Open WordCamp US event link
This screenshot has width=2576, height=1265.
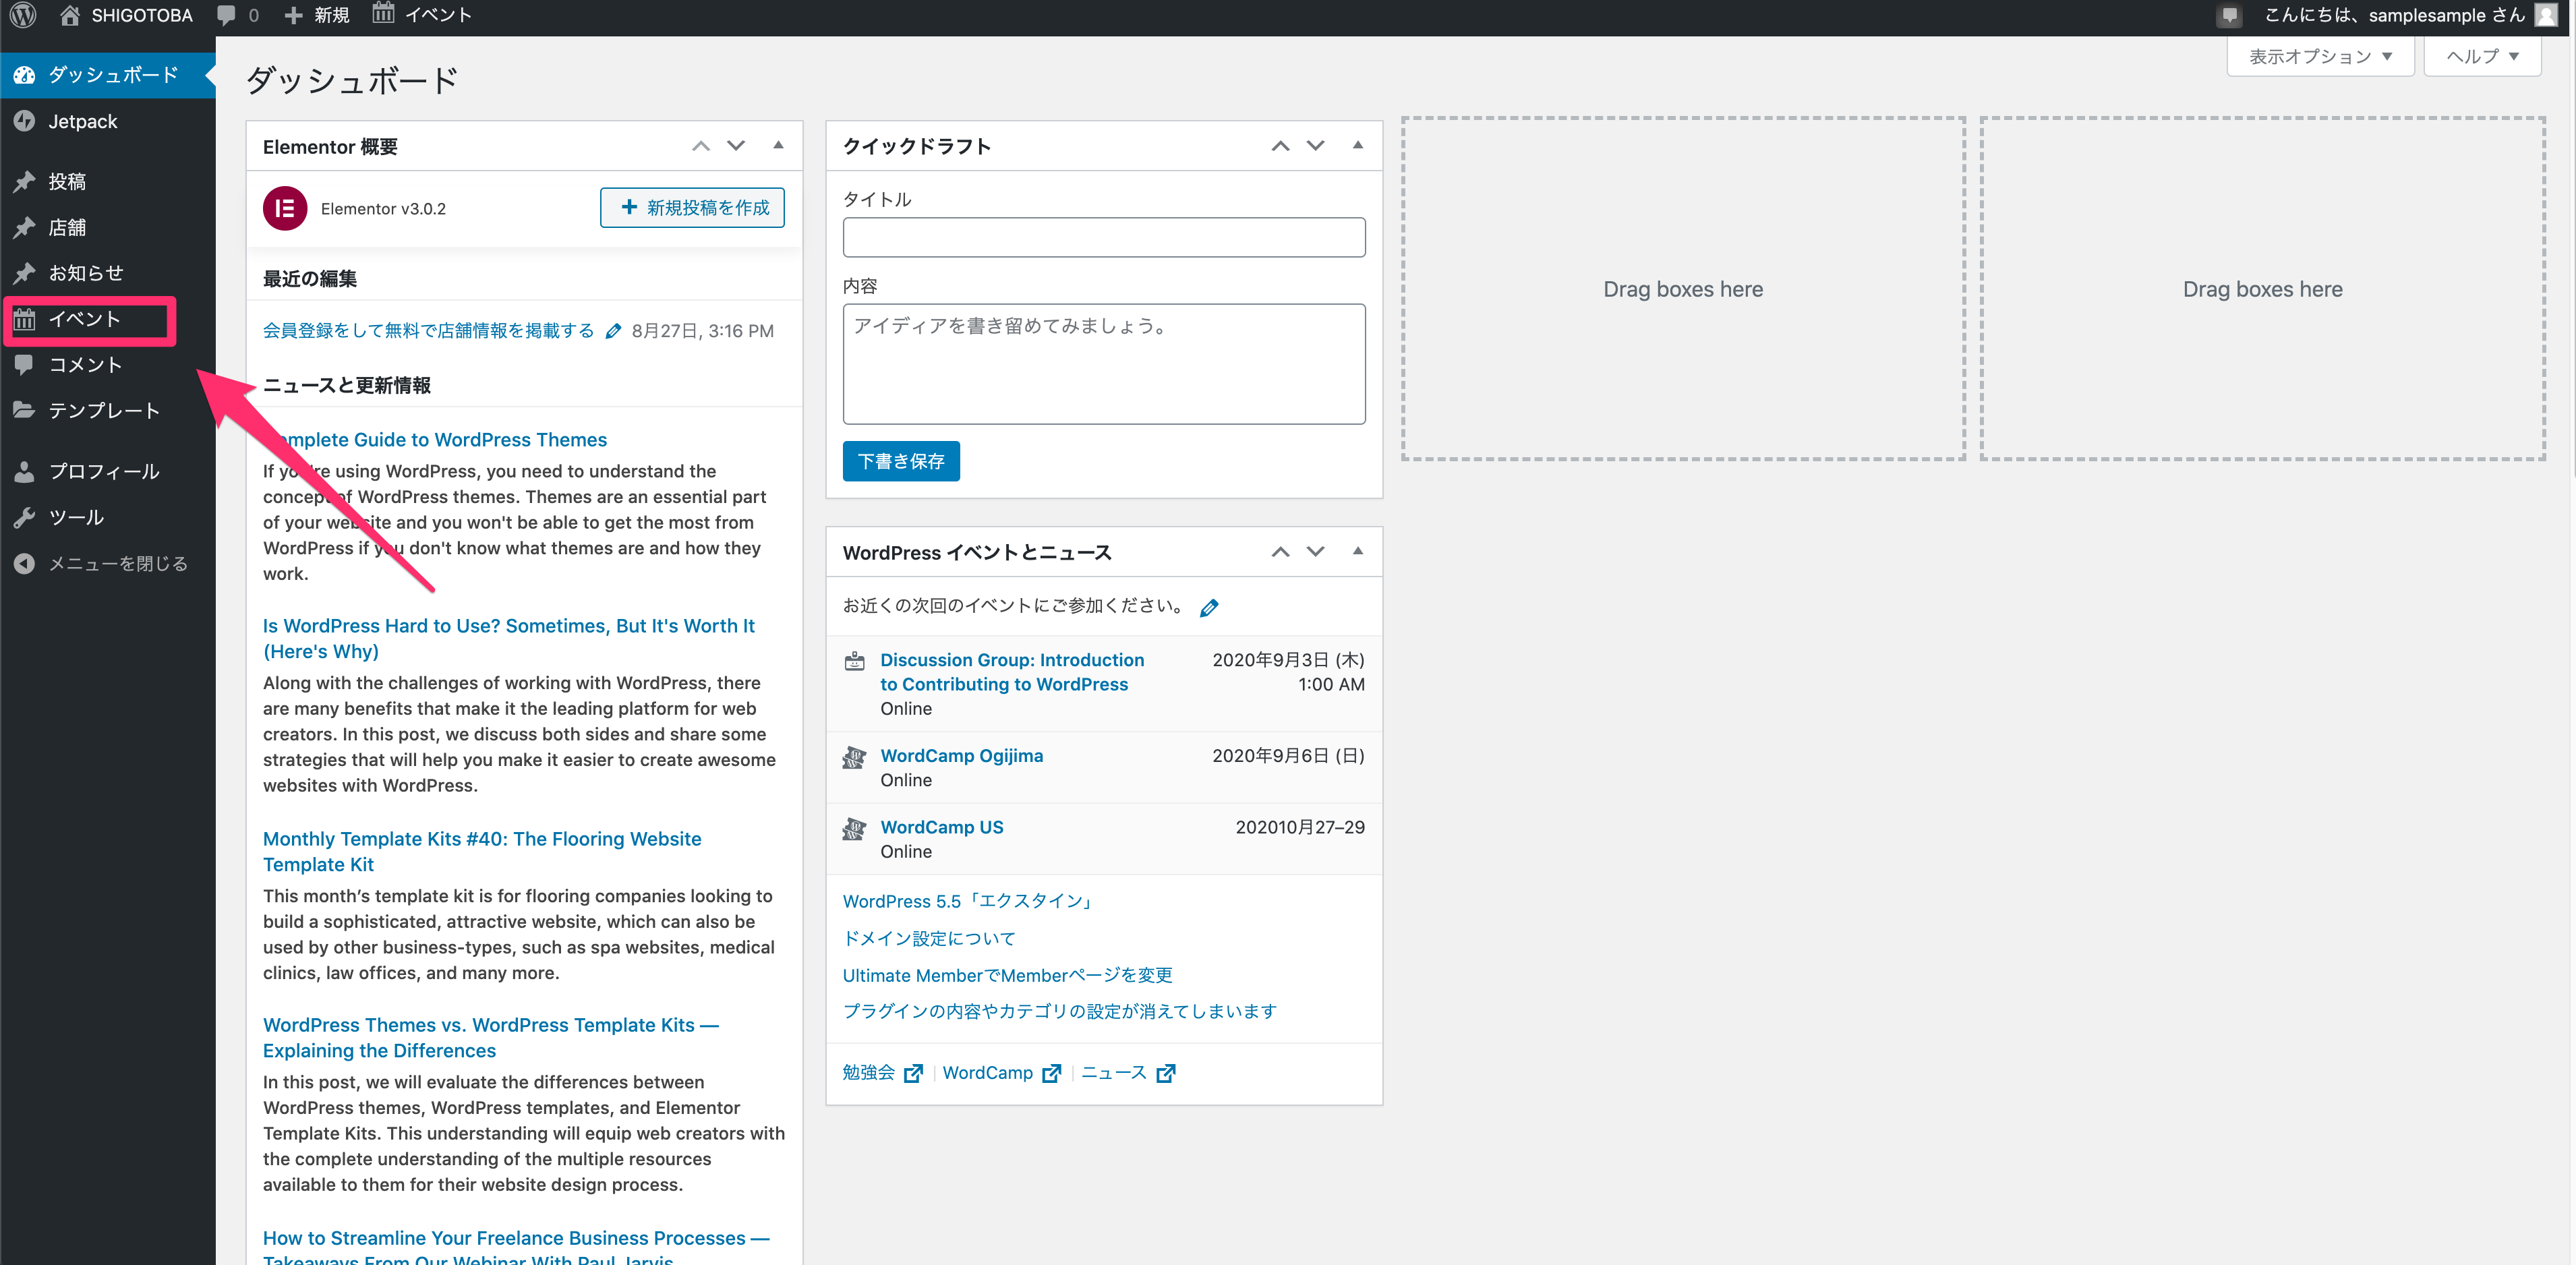pyautogui.click(x=941, y=828)
